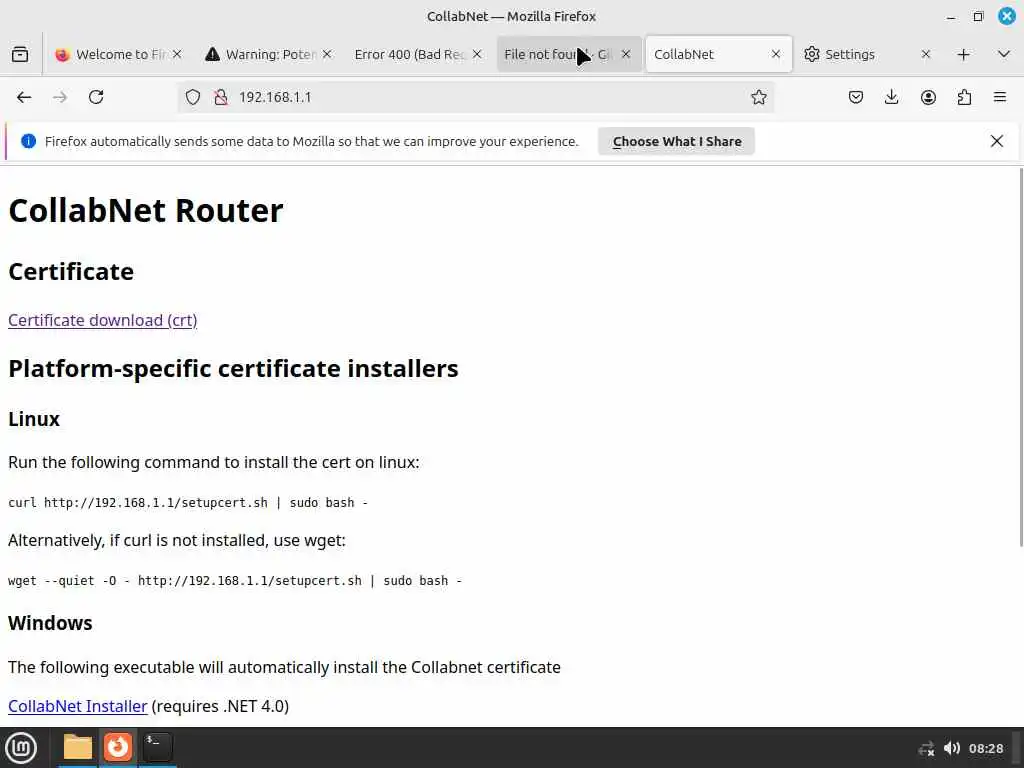The image size is (1024, 768).
Task: Open the Firefox application menu
Action: click(1000, 97)
